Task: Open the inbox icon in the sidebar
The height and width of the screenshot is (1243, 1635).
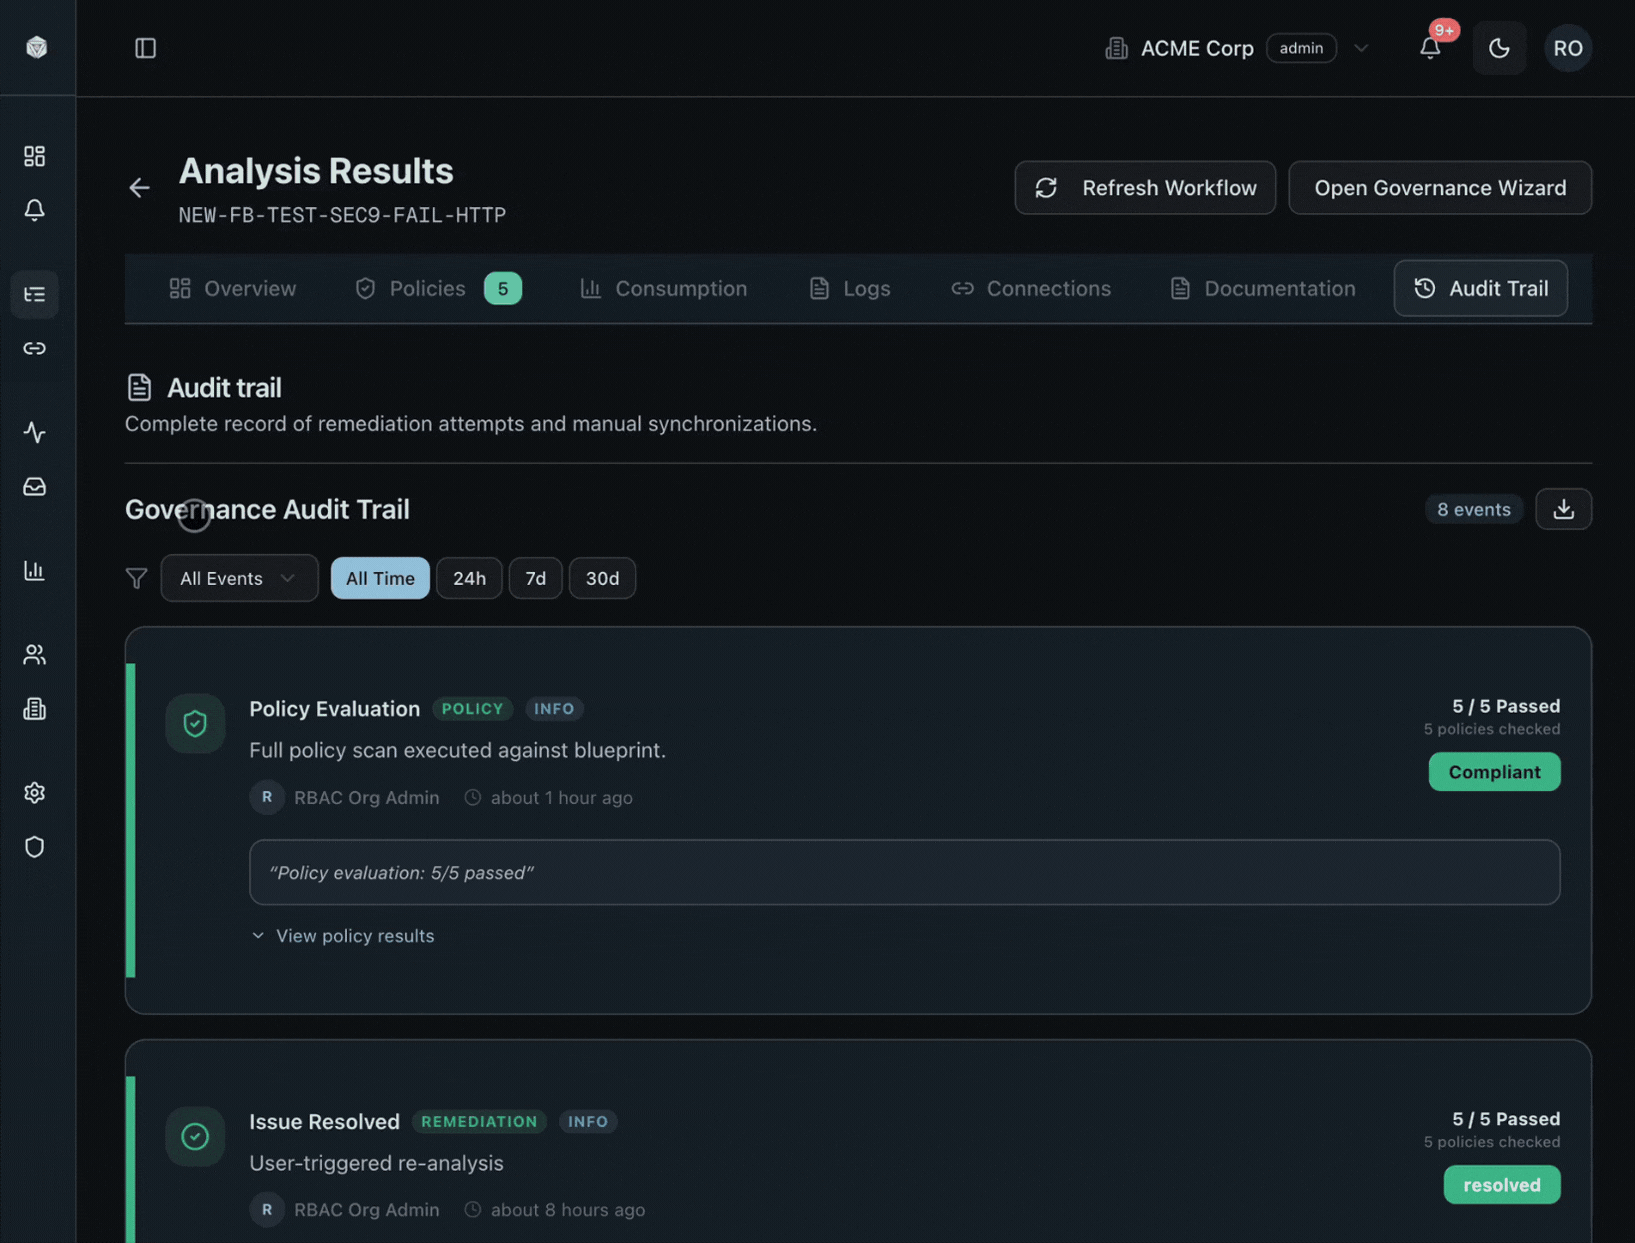Action: (34, 487)
